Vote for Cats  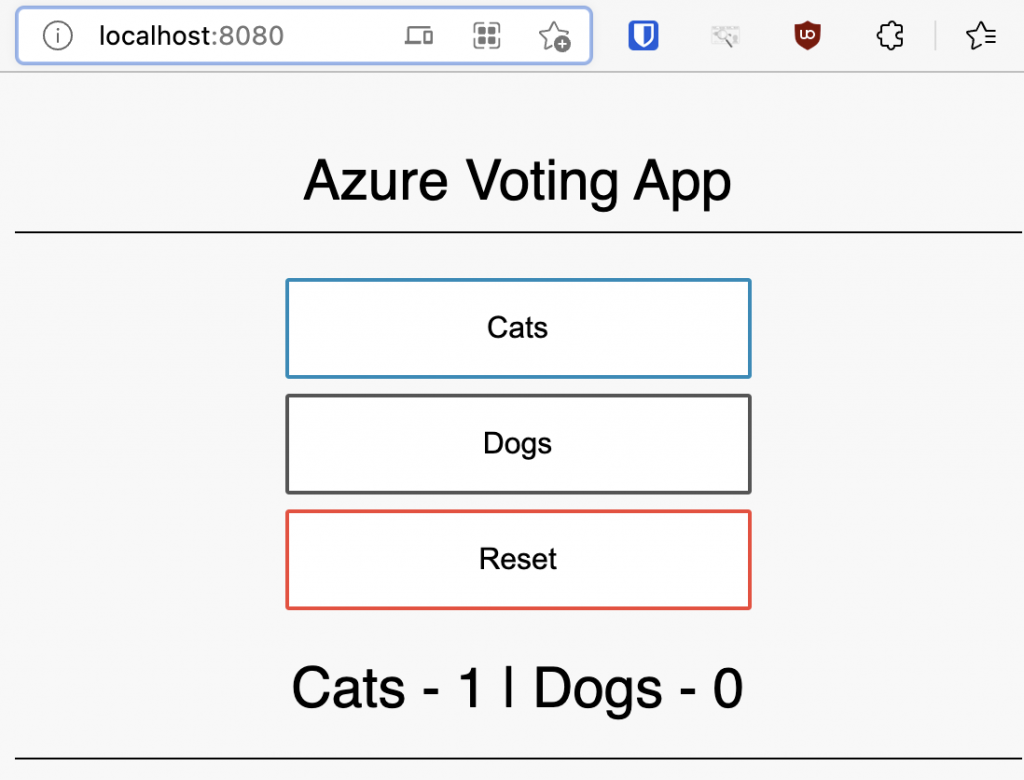coord(518,328)
